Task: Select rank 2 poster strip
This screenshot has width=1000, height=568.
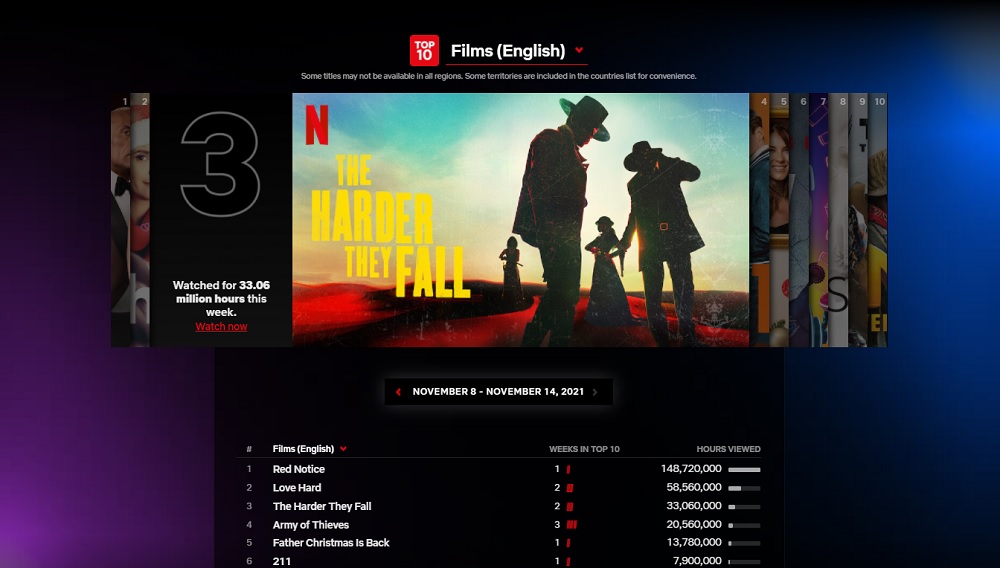Action: [140, 220]
